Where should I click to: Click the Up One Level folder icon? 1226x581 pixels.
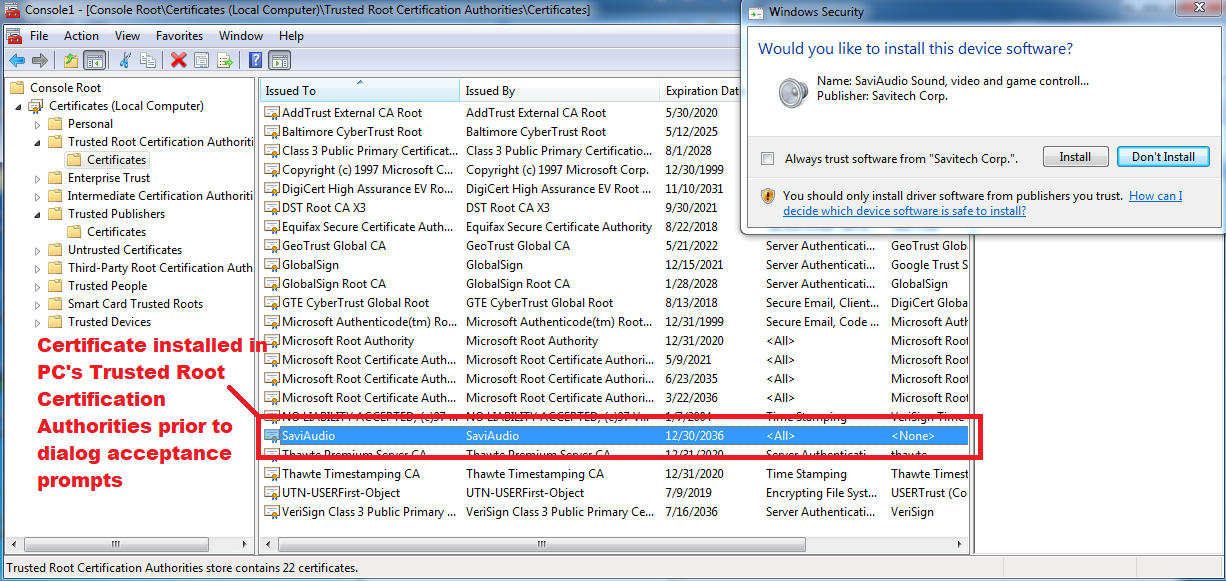tap(71, 60)
